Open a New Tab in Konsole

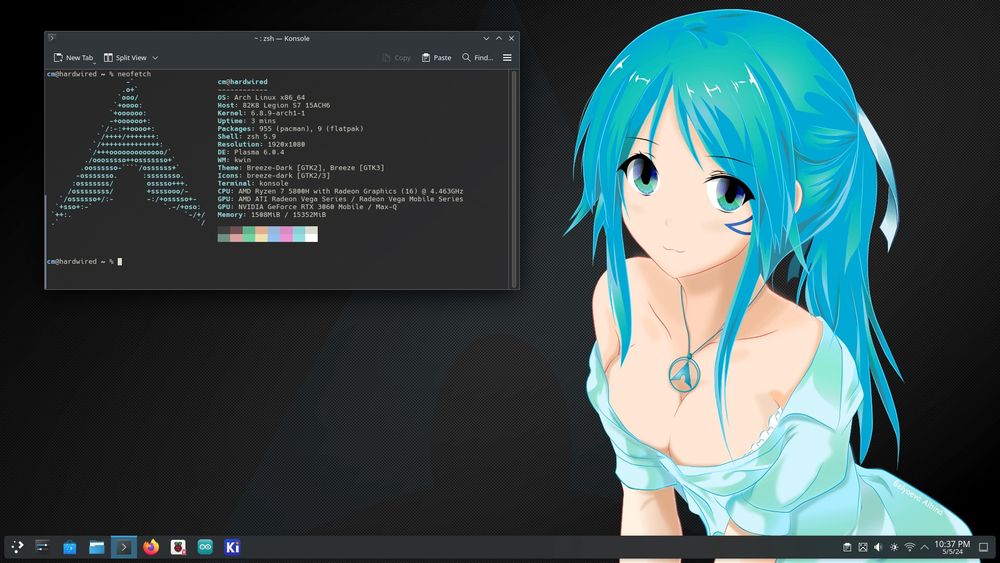73,57
